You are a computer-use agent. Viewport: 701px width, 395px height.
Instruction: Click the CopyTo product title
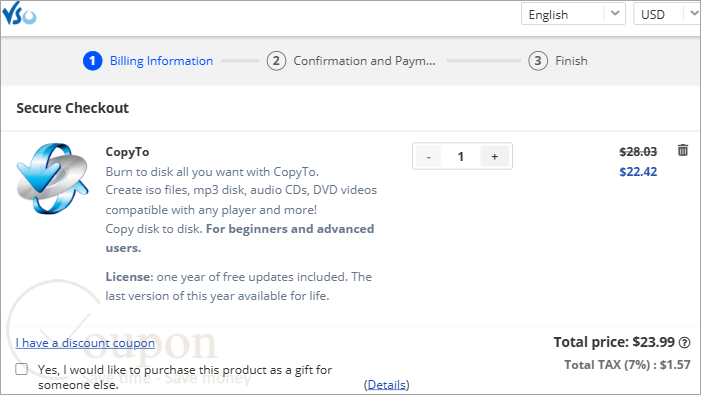(x=127, y=152)
